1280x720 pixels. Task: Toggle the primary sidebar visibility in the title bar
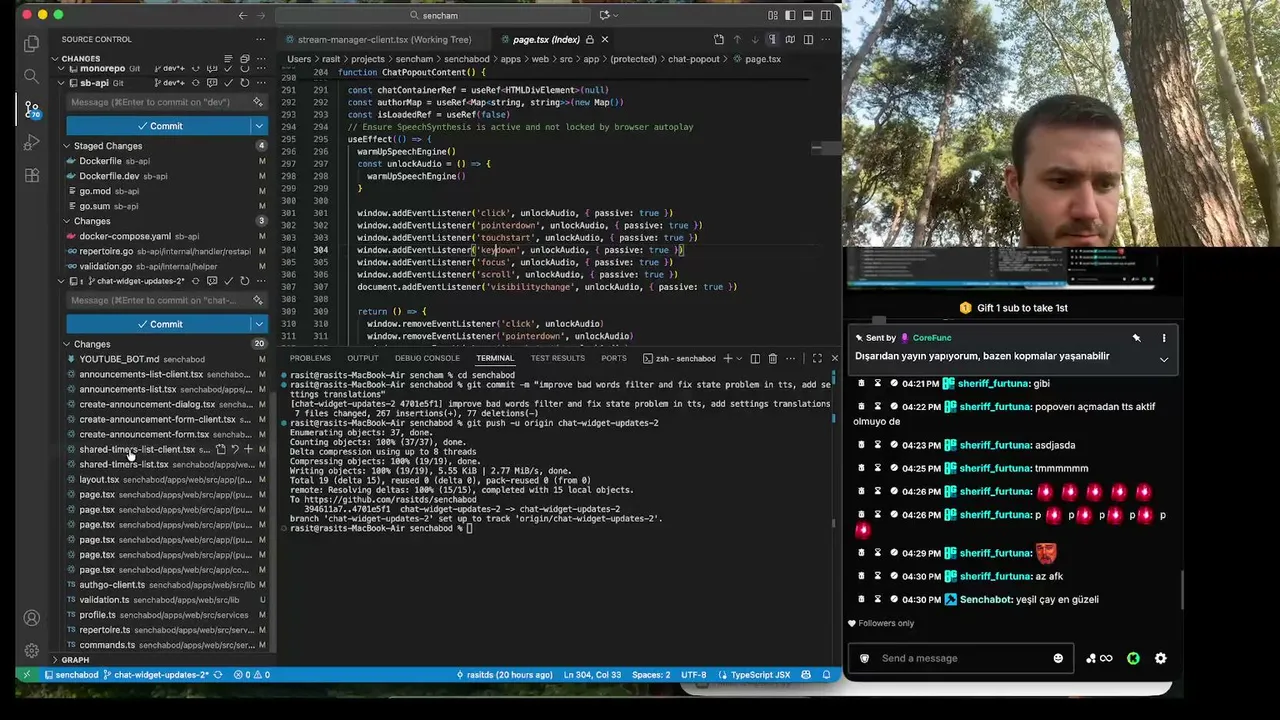coord(790,15)
